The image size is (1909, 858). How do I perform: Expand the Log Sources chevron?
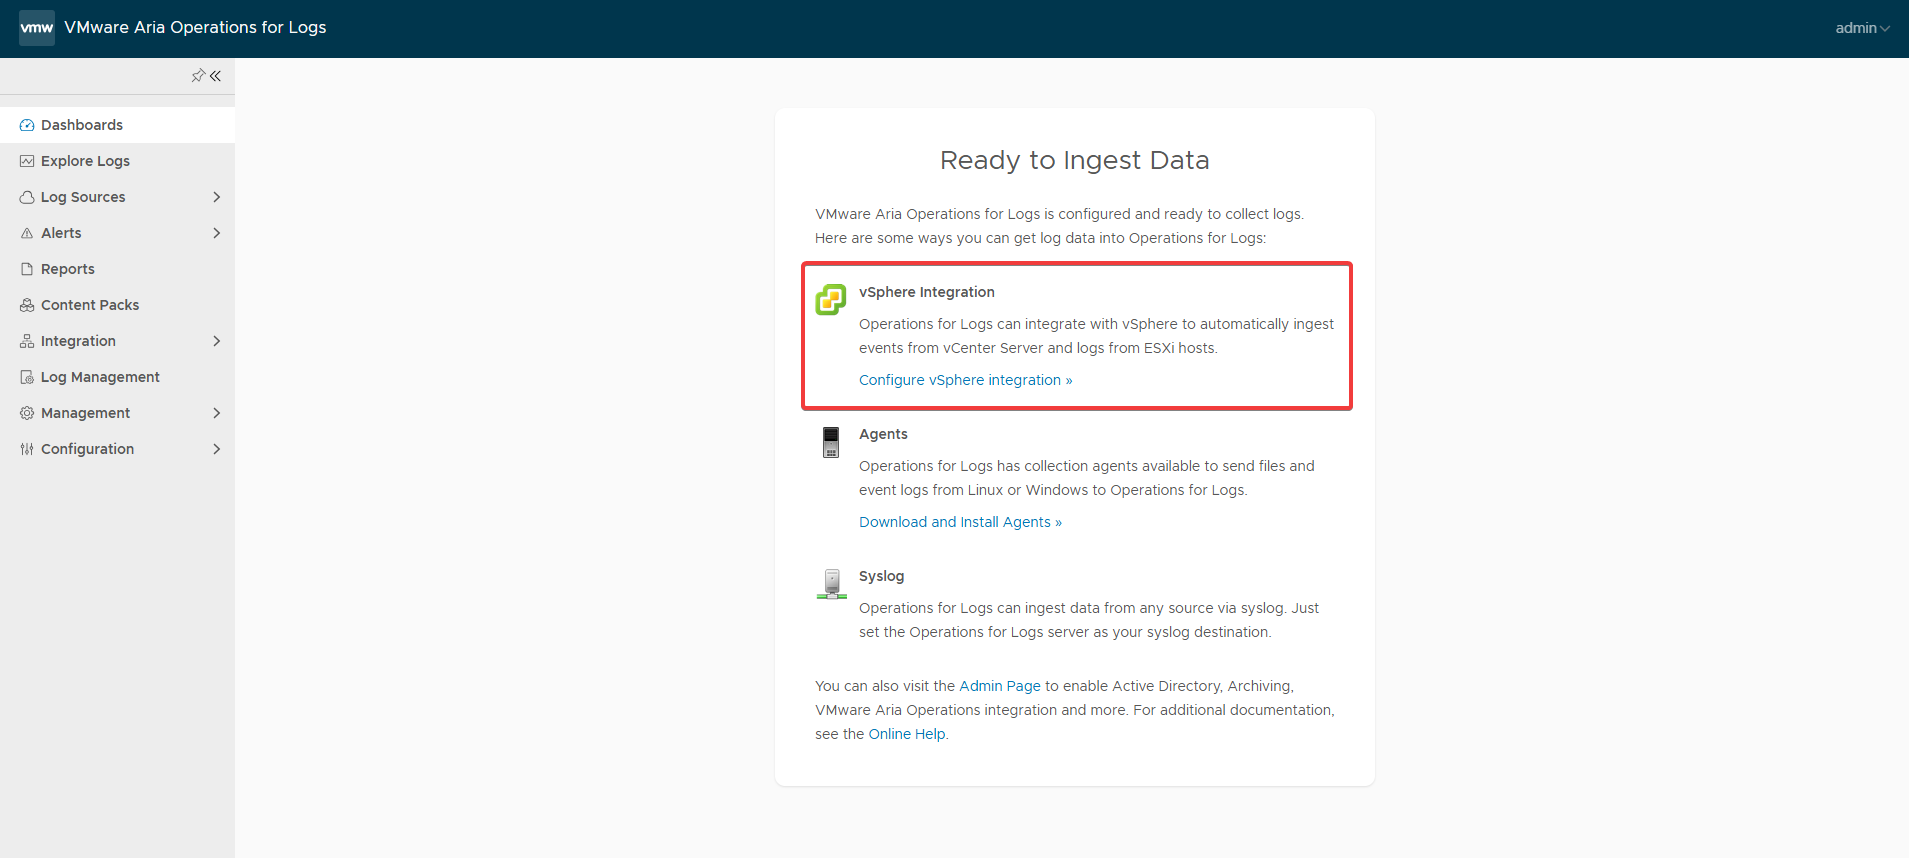(216, 197)
